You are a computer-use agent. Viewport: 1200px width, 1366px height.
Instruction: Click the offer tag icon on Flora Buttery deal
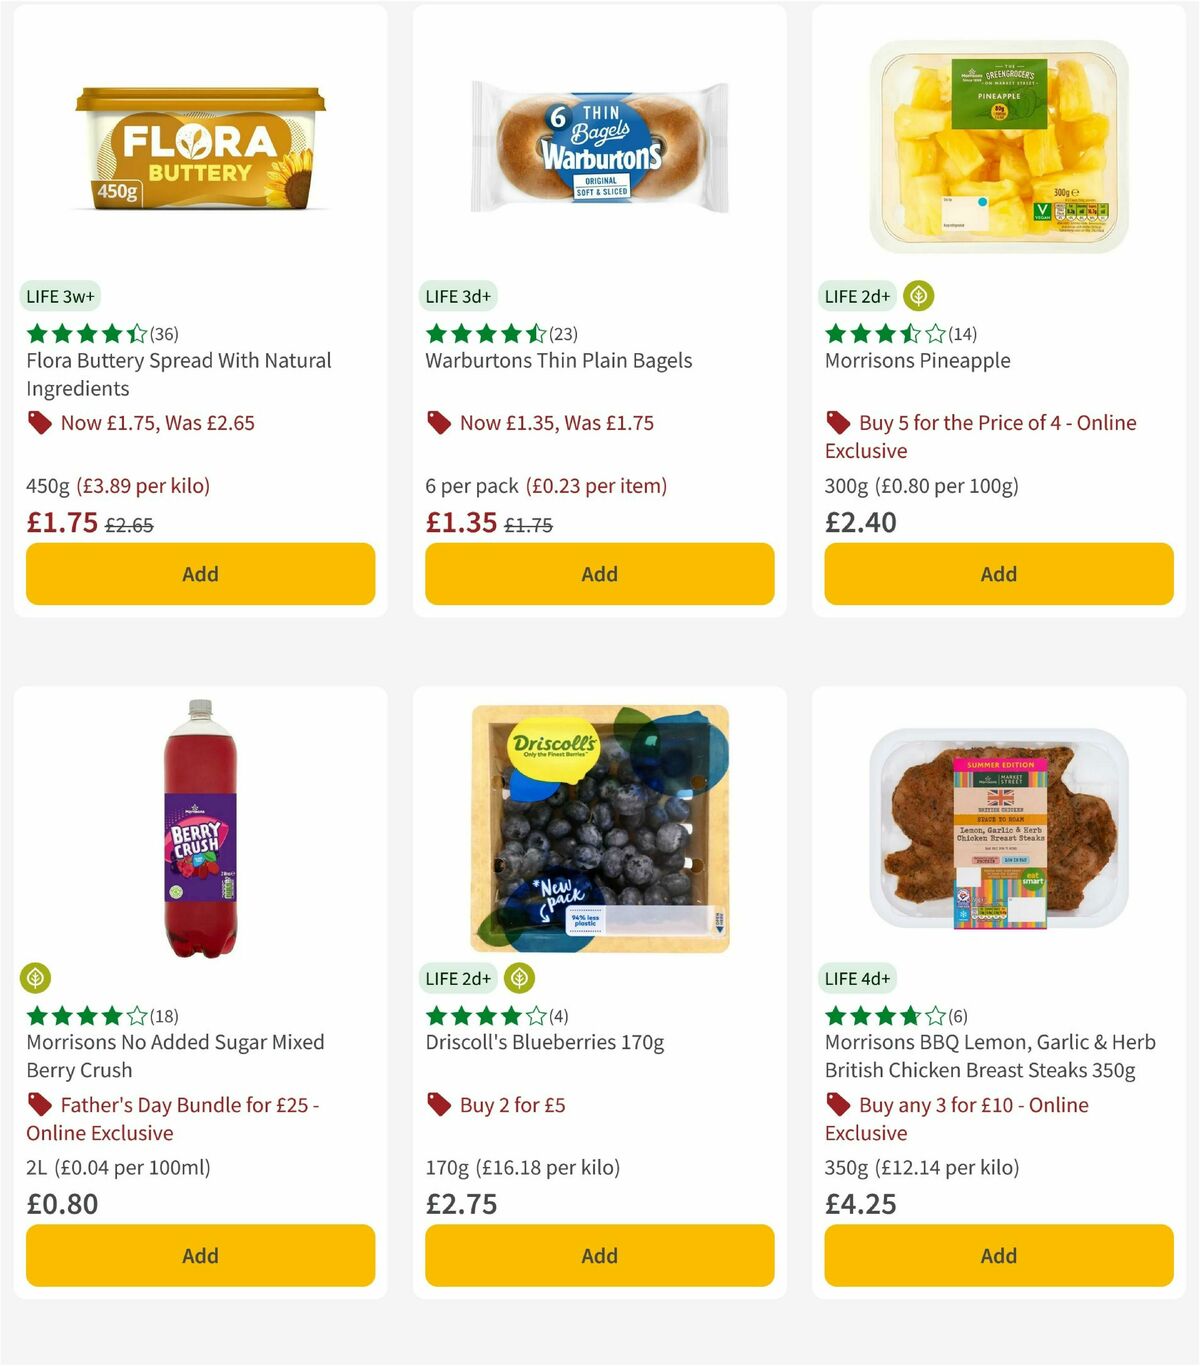40,423
